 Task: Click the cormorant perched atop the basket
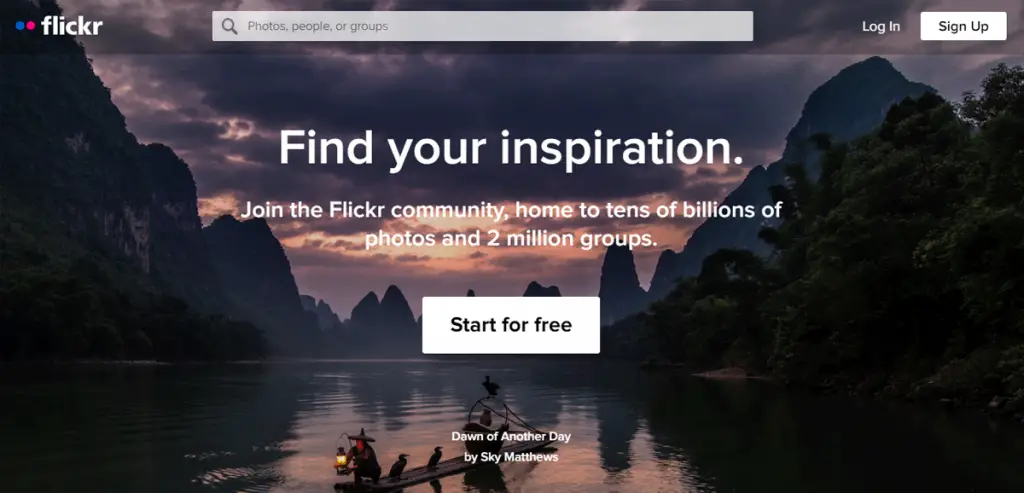point(490,385)
